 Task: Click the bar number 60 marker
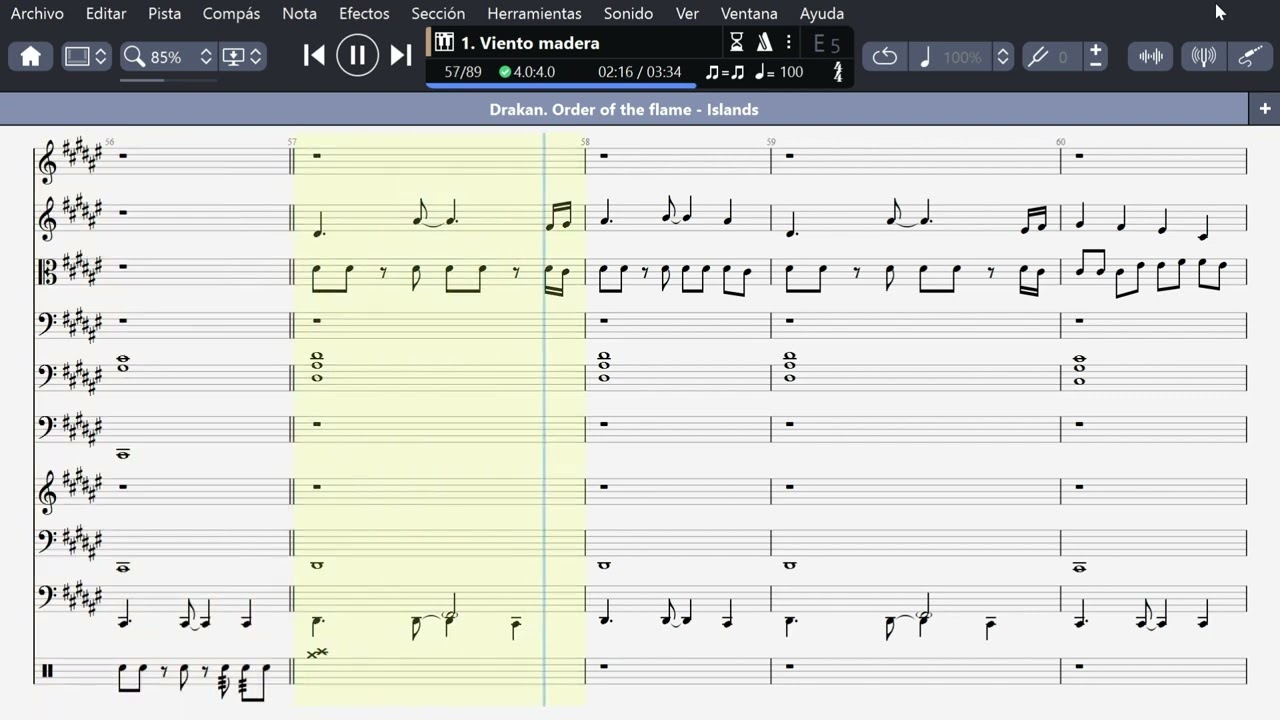click(1060, 142)
